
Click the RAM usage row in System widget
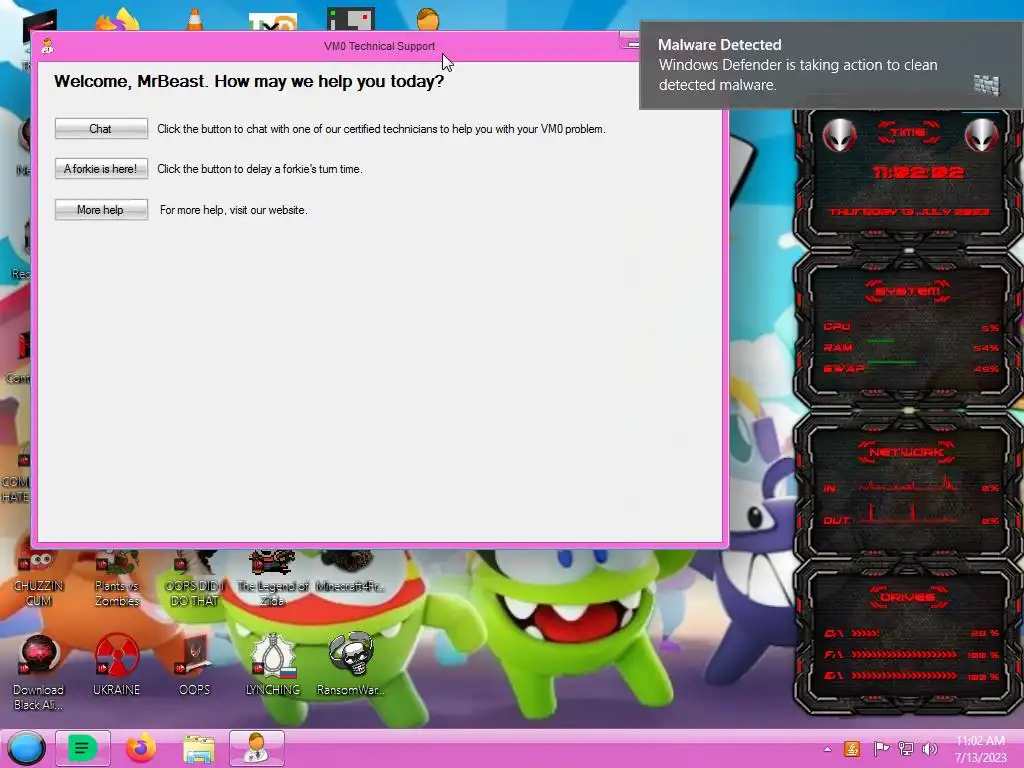click(x=911, y=347)
